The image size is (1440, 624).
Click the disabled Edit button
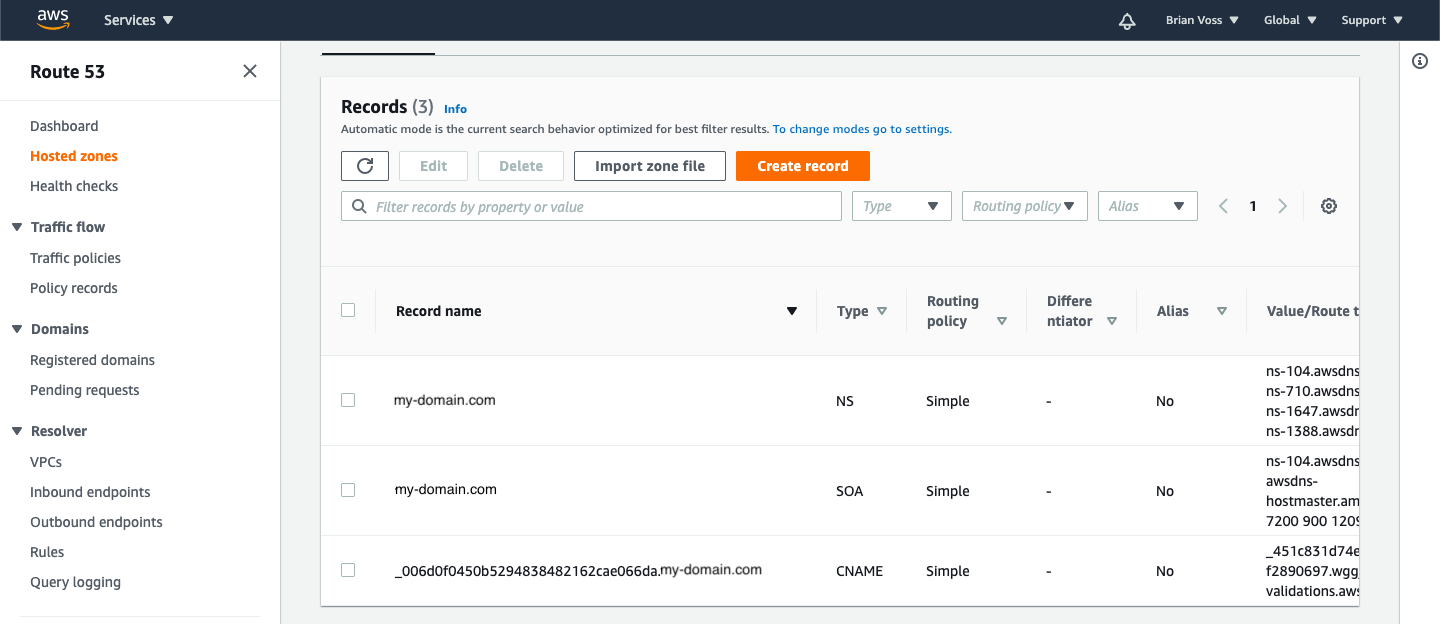click(434, 166)
